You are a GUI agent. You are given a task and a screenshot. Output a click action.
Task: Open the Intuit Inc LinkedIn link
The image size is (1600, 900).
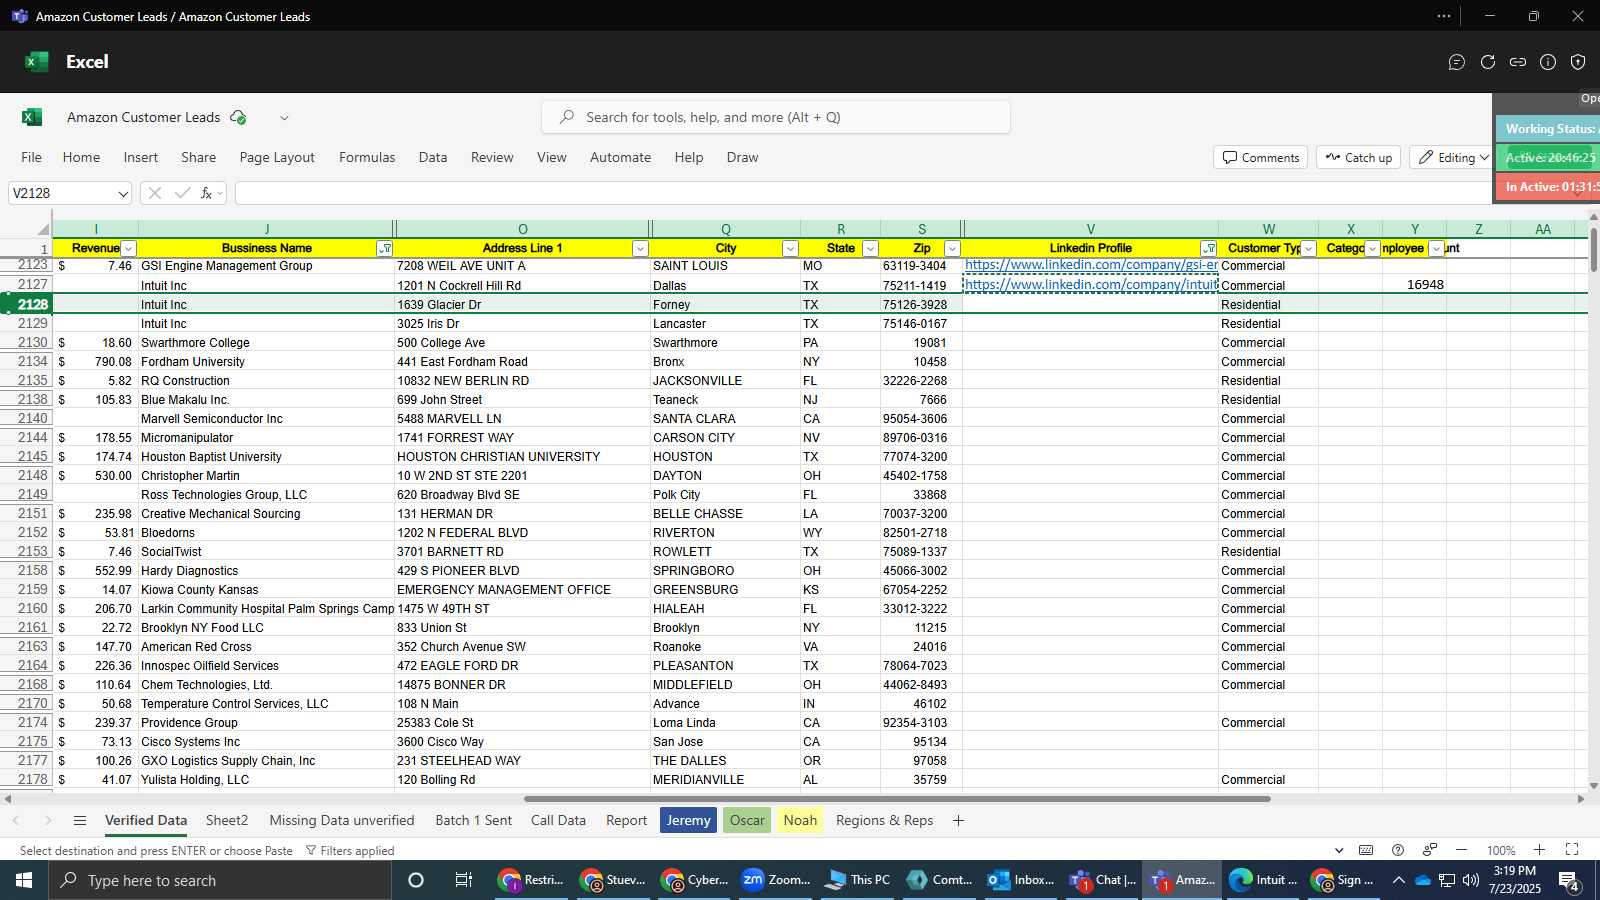click(x=1091, y=285)
